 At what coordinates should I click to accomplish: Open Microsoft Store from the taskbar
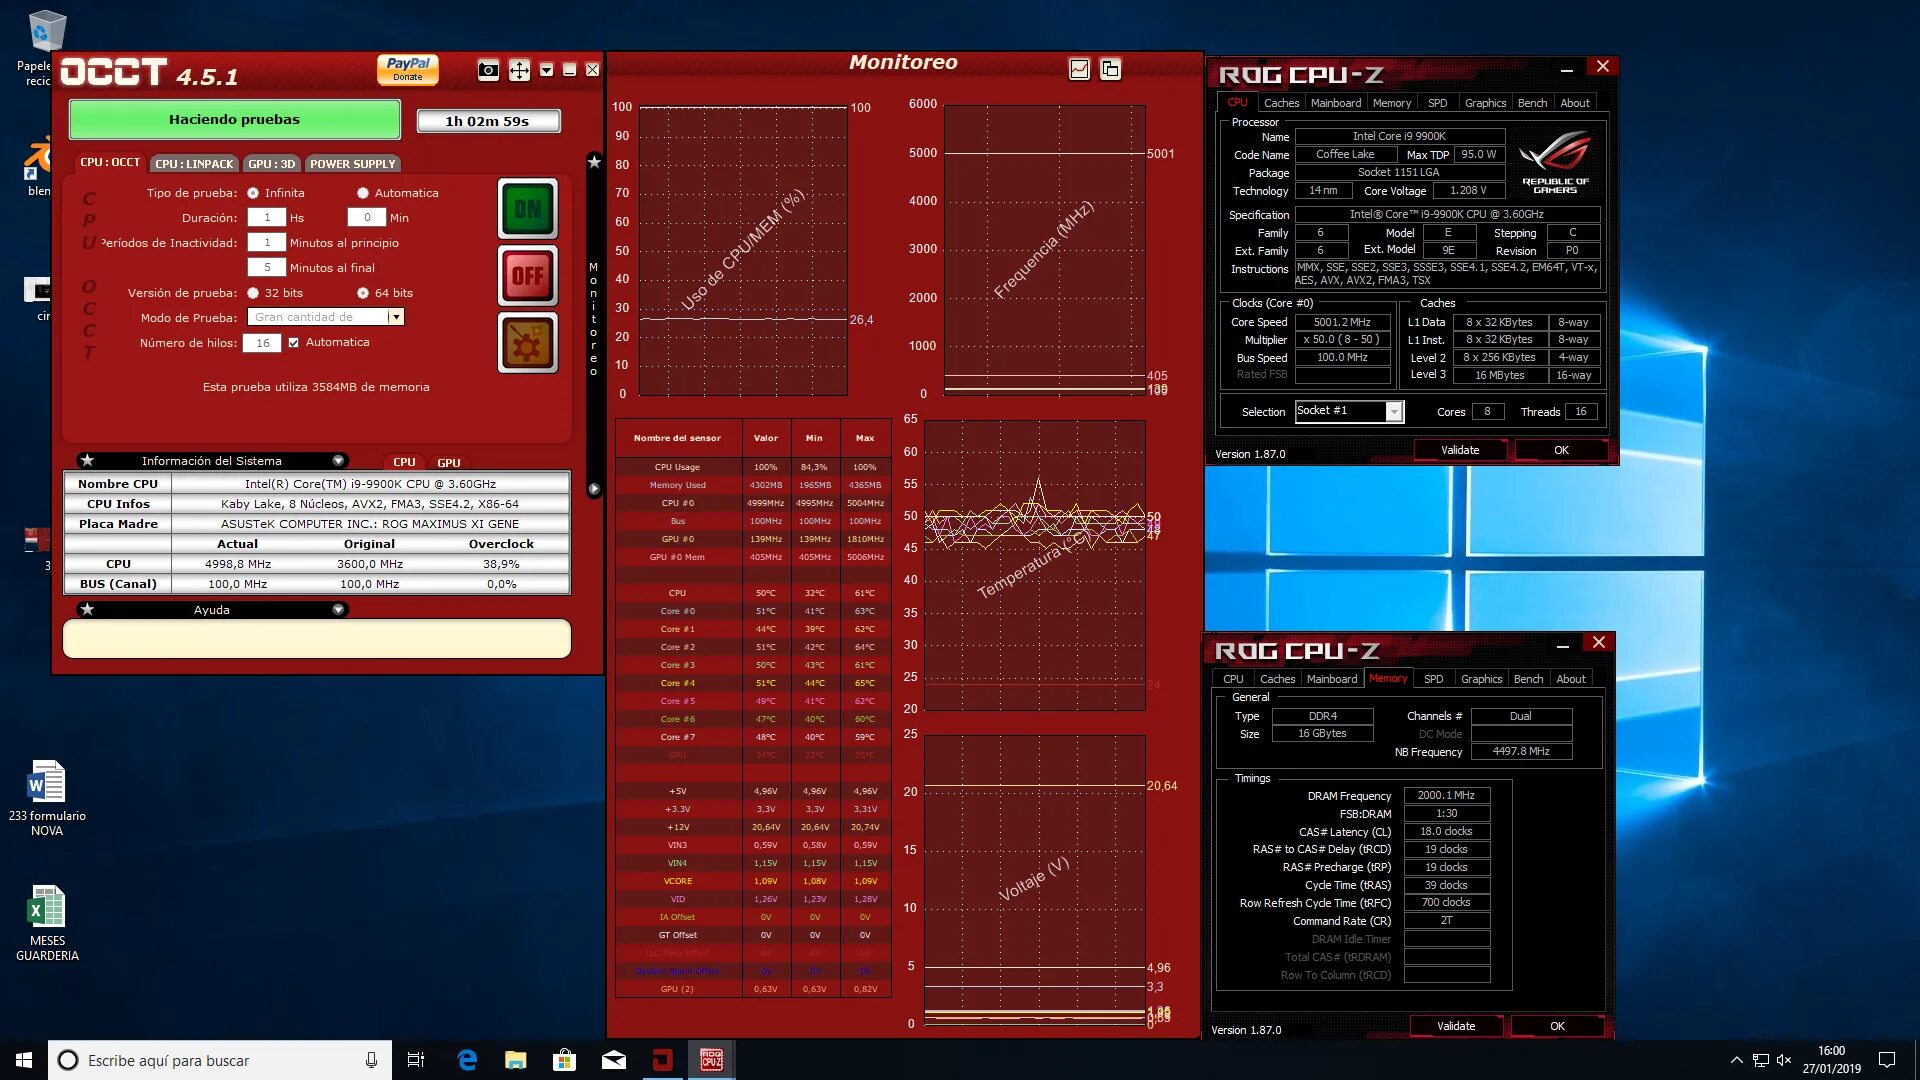click(565, 1060)
